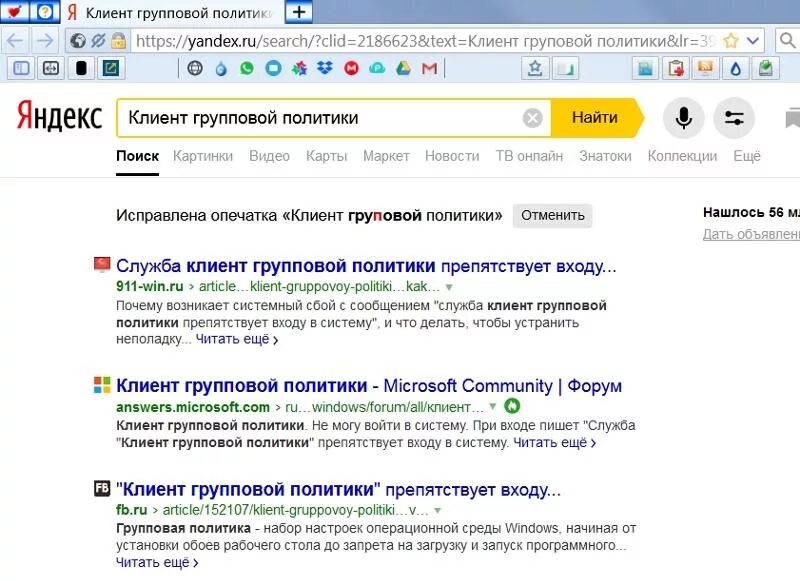Switch to the Коллекции tab

tap(682, 156)
